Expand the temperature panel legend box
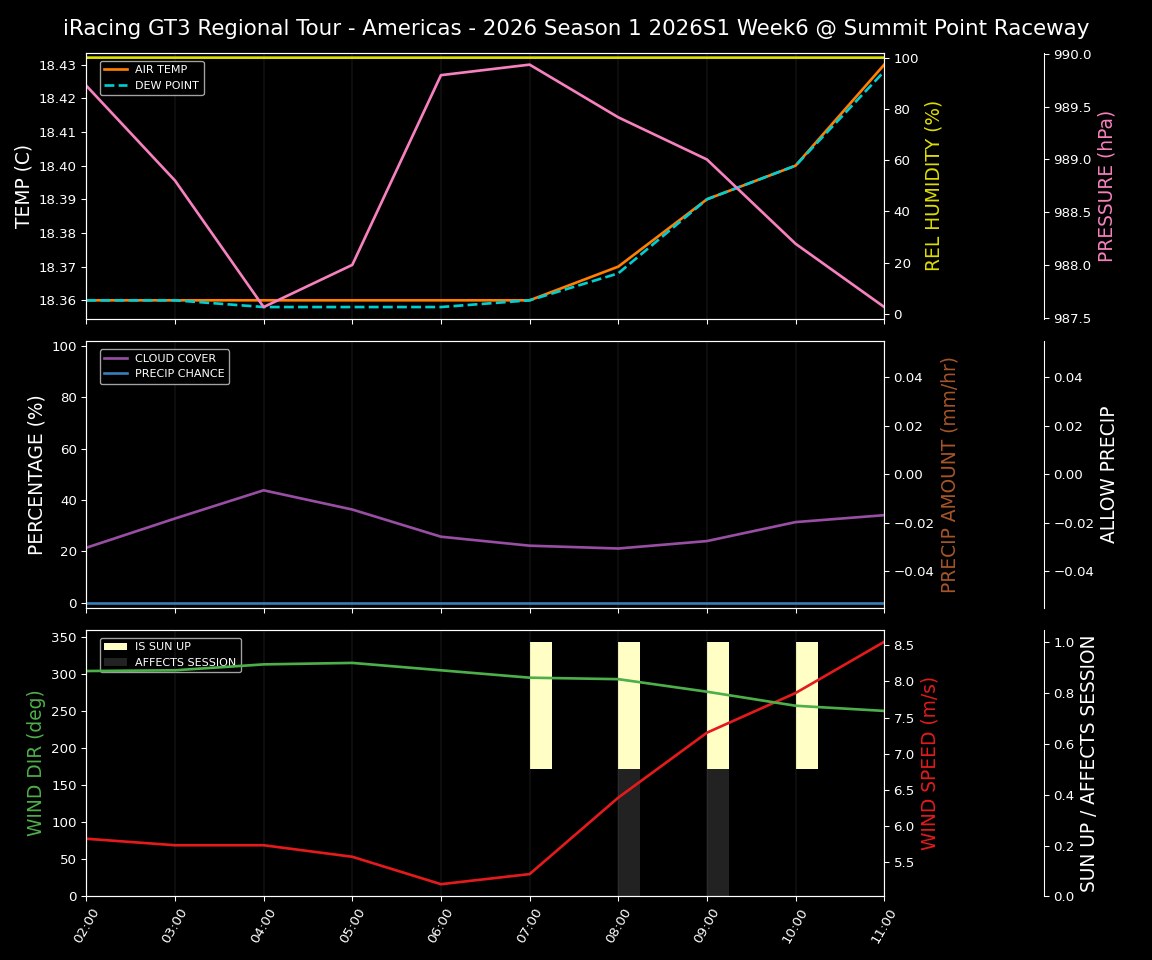This screenshot has width=1152, height=960. (x=150, y=77)
